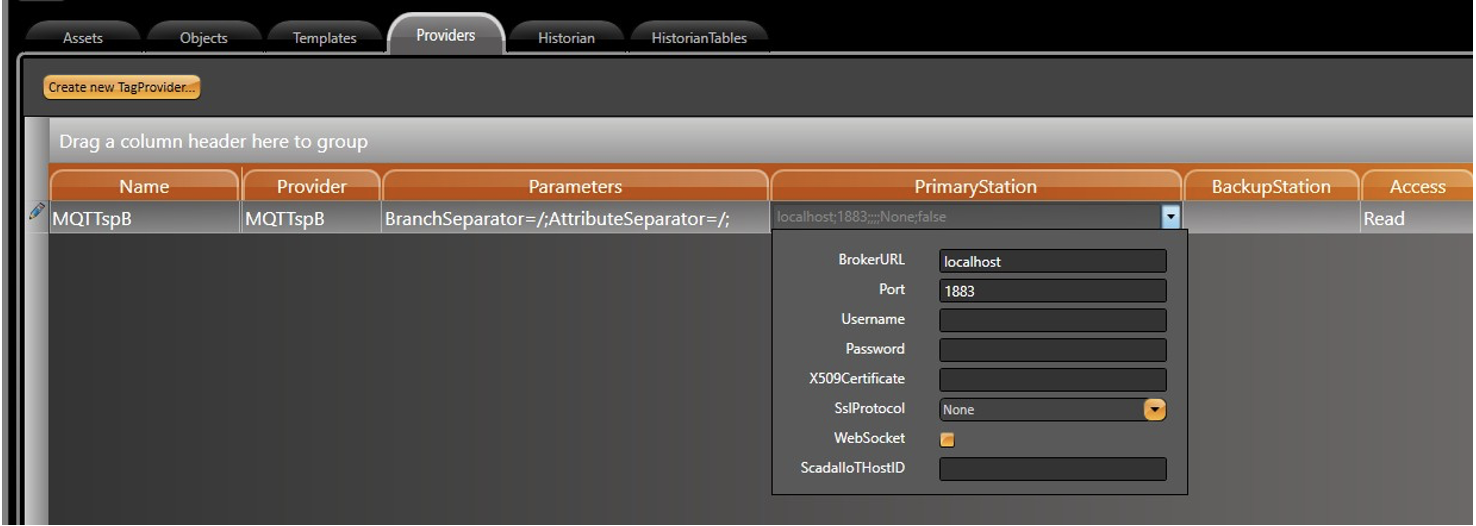Expand the PrimaryStation dropdown arrow
The height and width of the screenshot is (526, 1476).
tap(1170, 217)
